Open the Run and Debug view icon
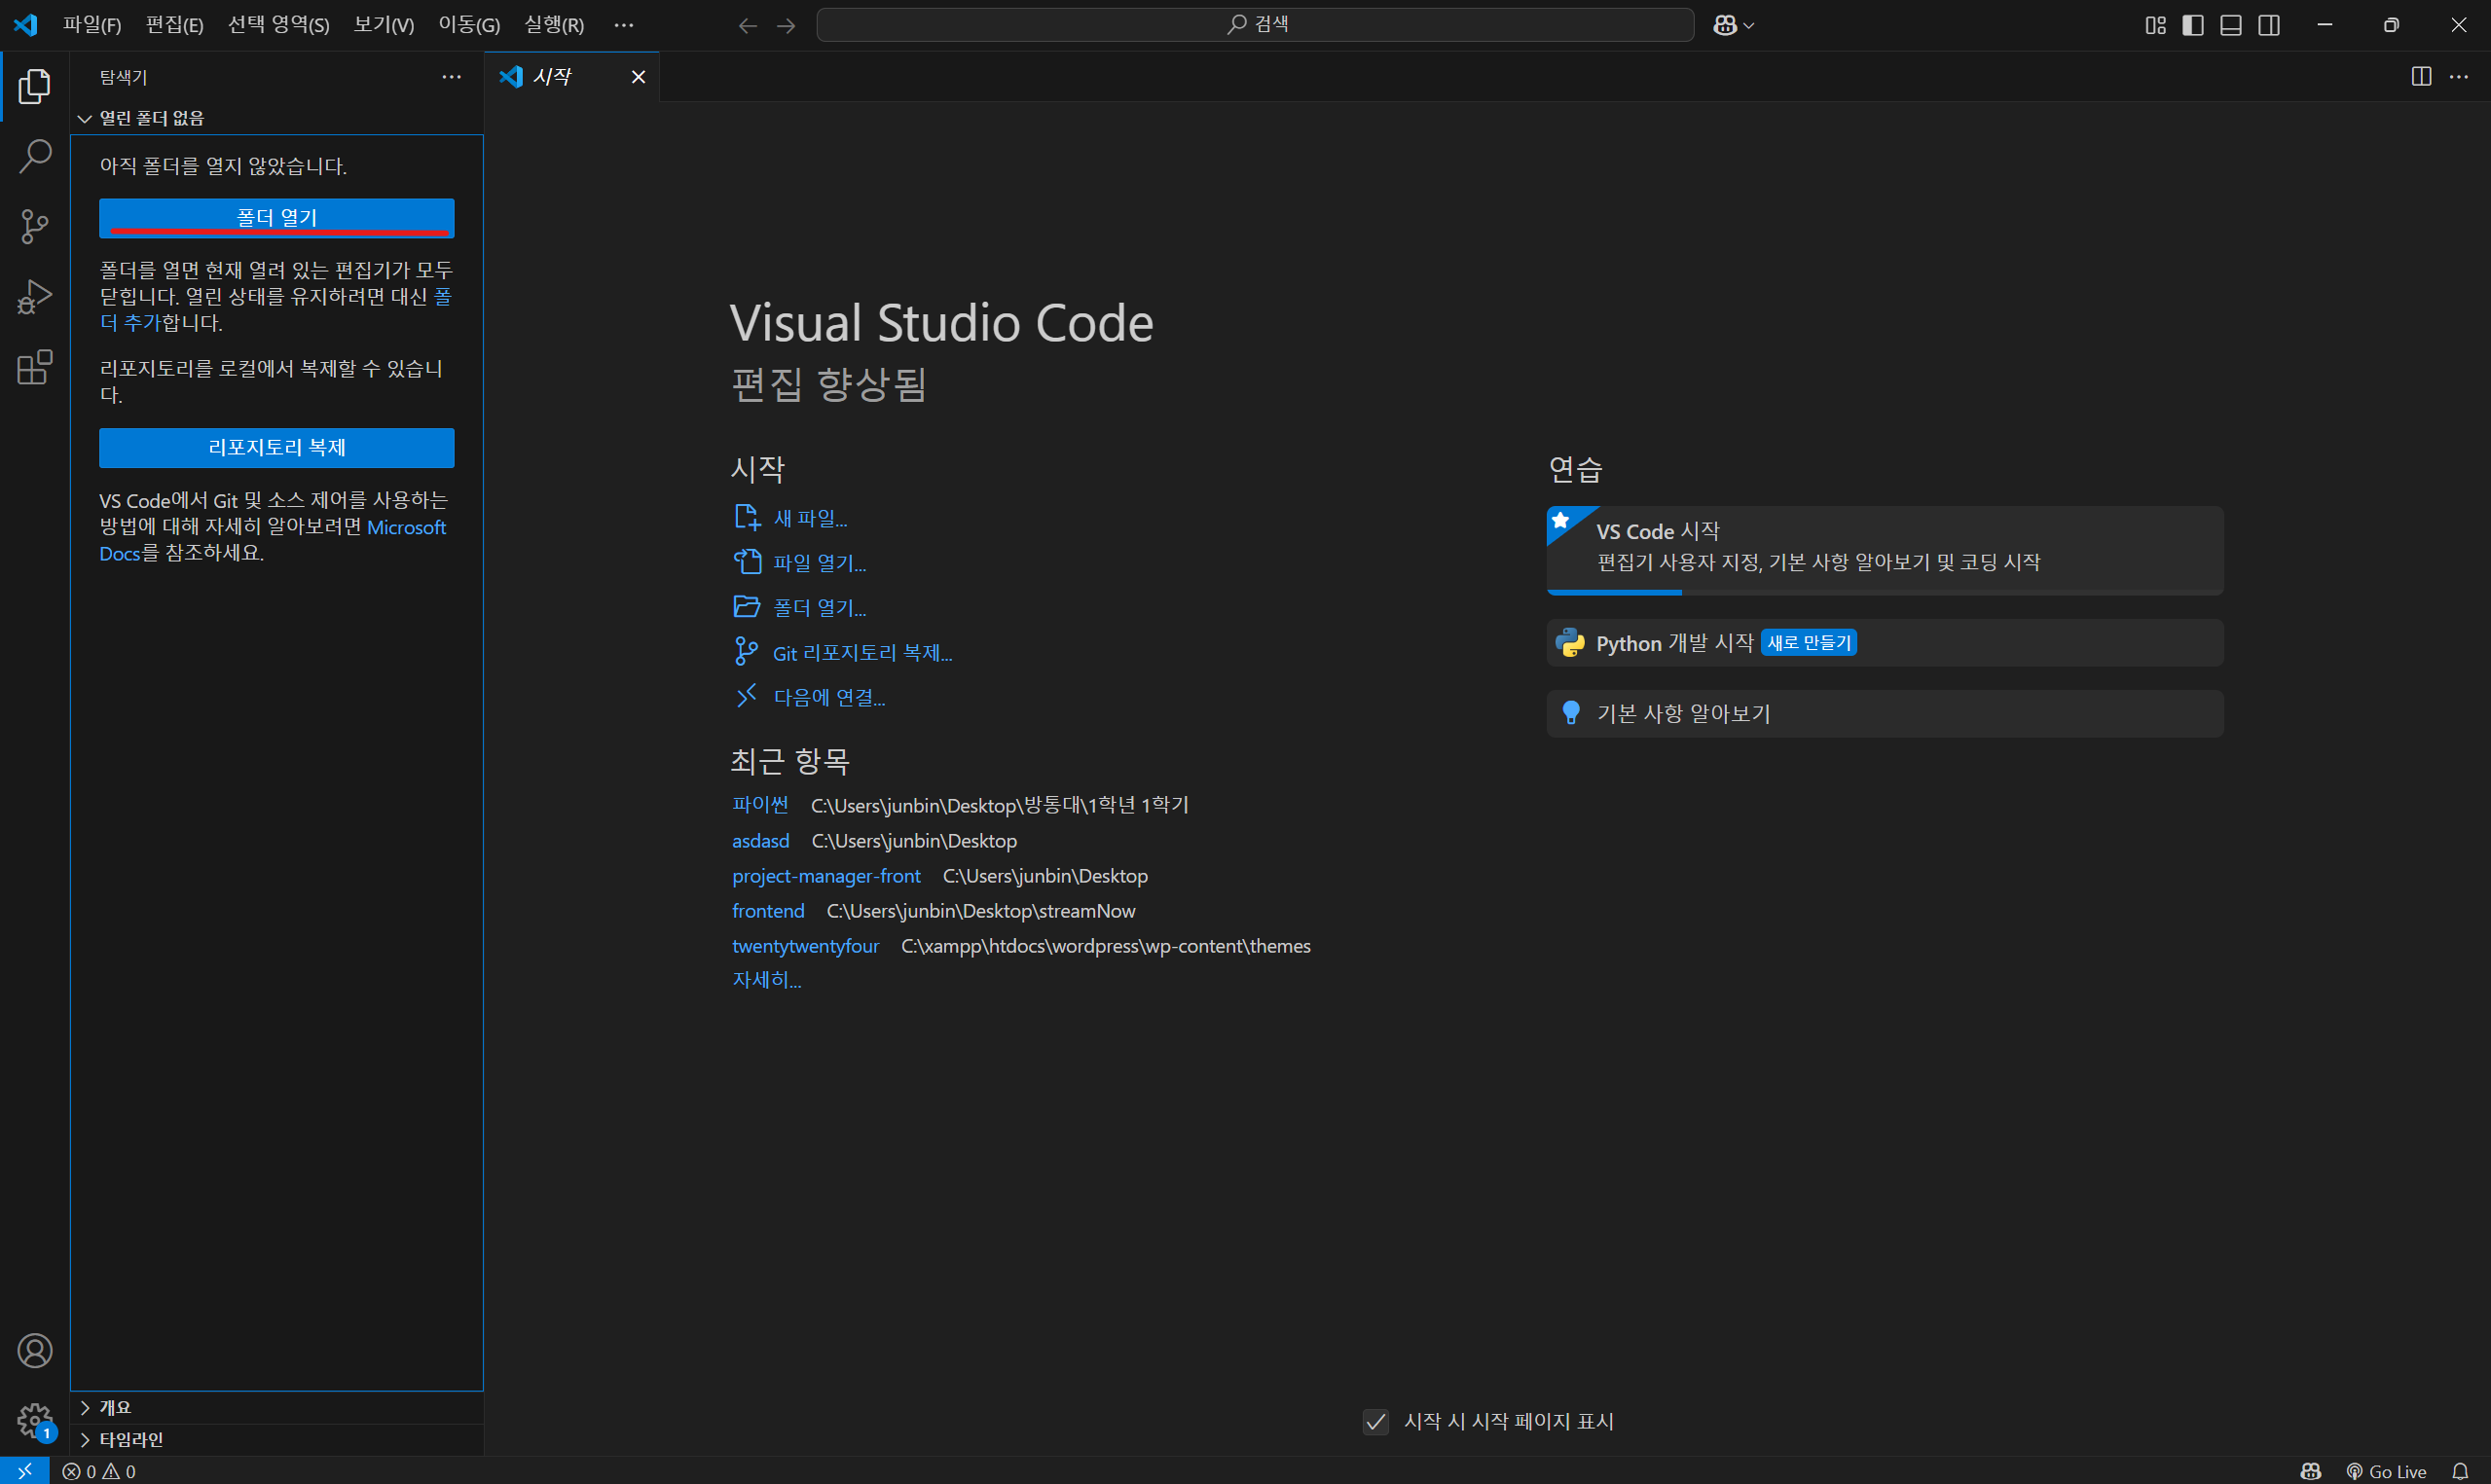Image resolution: width=2491 pixels, height=1484 pixels. [35, 296]
